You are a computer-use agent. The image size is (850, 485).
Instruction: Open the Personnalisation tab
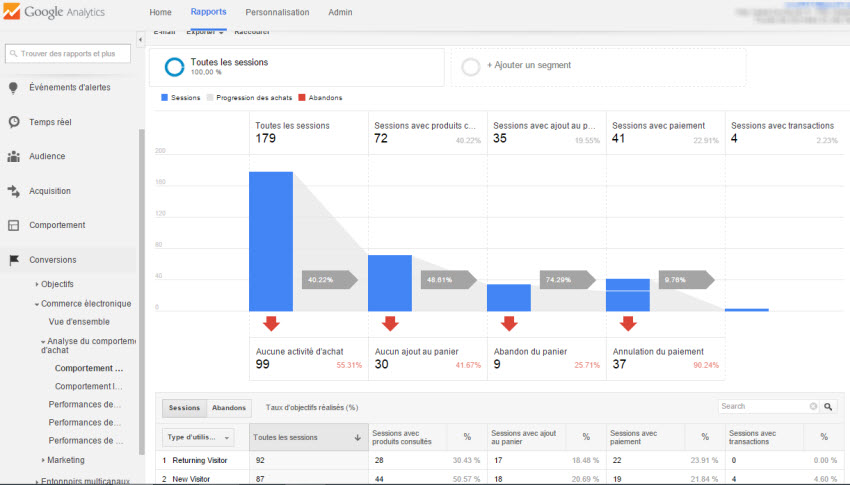pos(277,12)
